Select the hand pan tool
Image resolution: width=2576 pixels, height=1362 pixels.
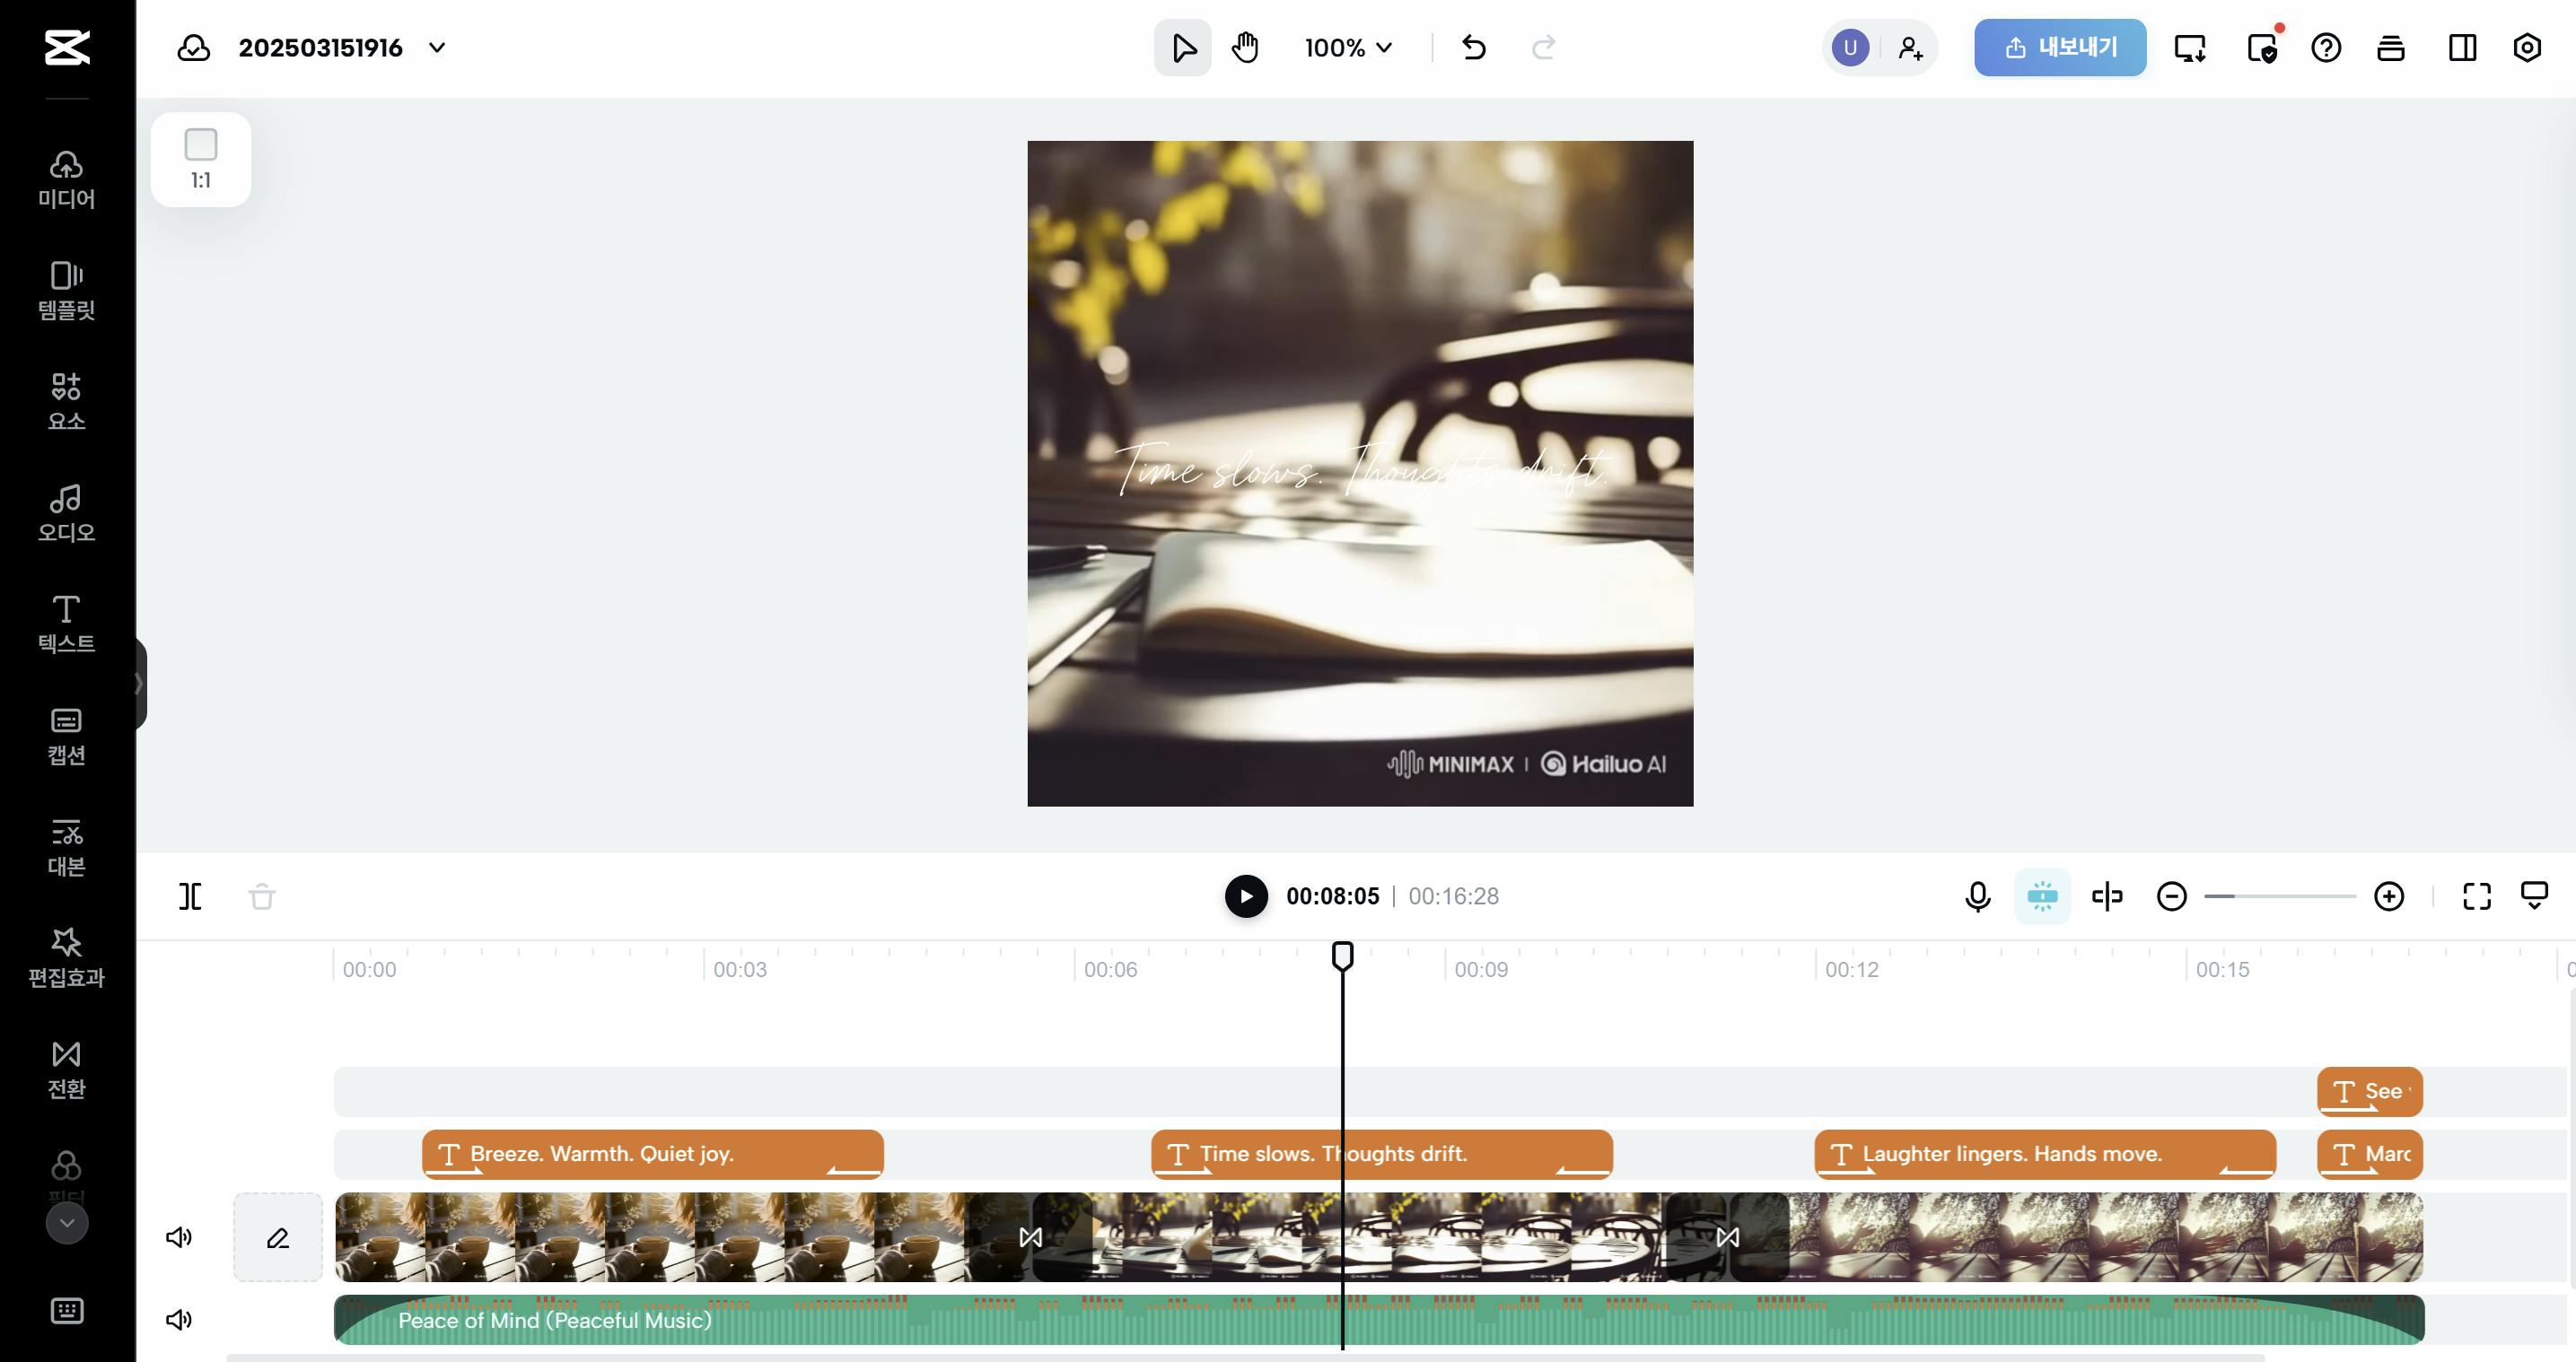pos(1245,47)
